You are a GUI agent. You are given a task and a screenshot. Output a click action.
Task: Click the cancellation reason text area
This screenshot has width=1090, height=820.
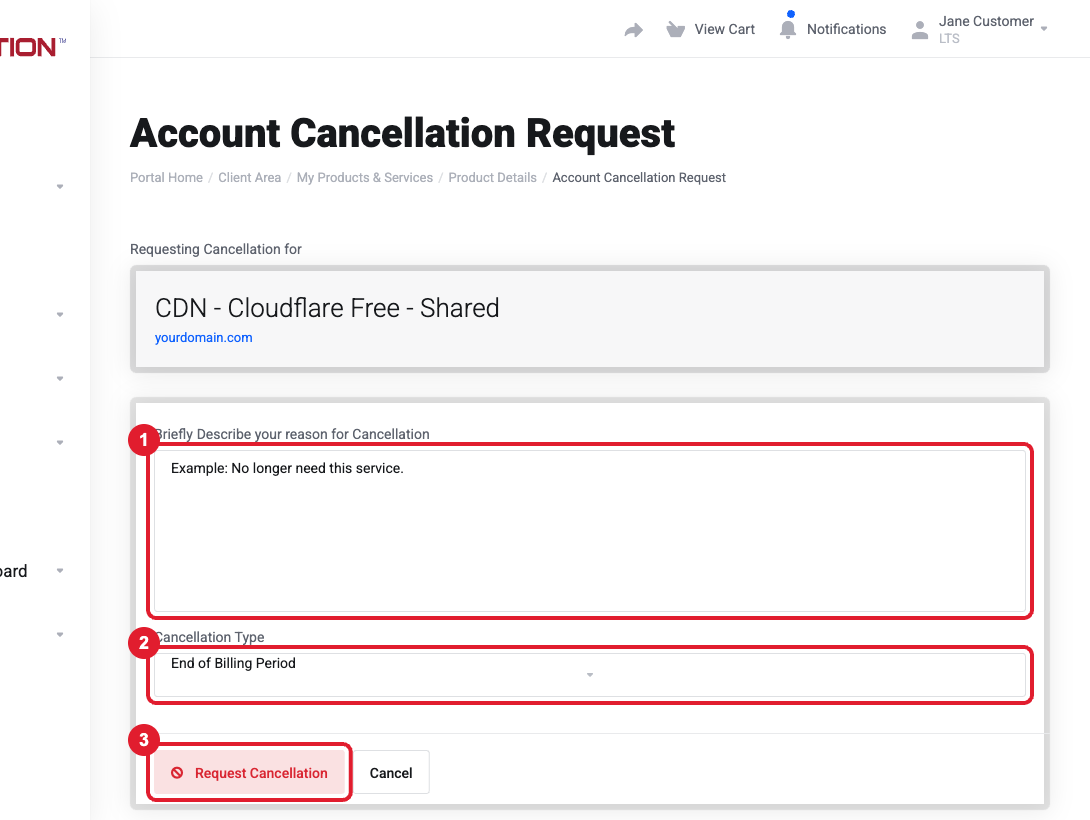589,531
